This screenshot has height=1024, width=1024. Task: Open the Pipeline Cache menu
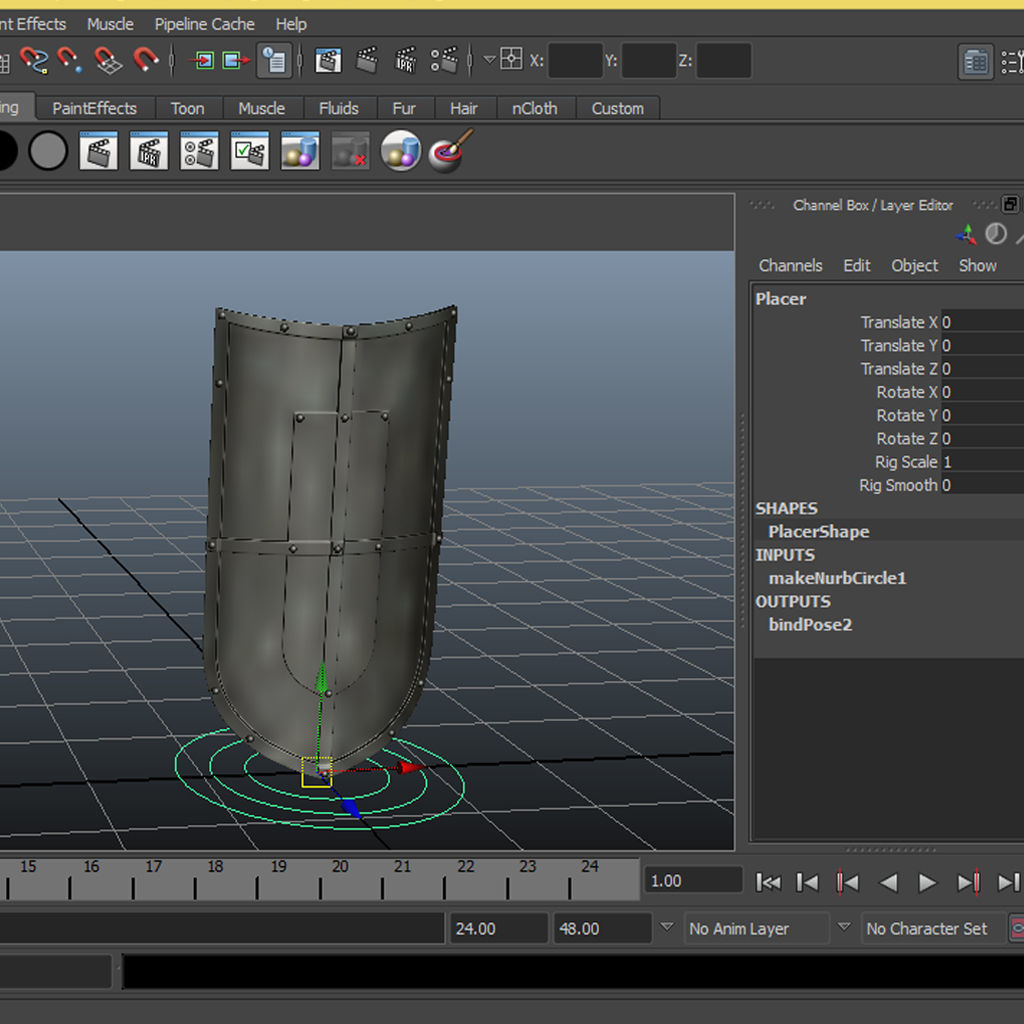pyautogui.click(x=204, y=24)
